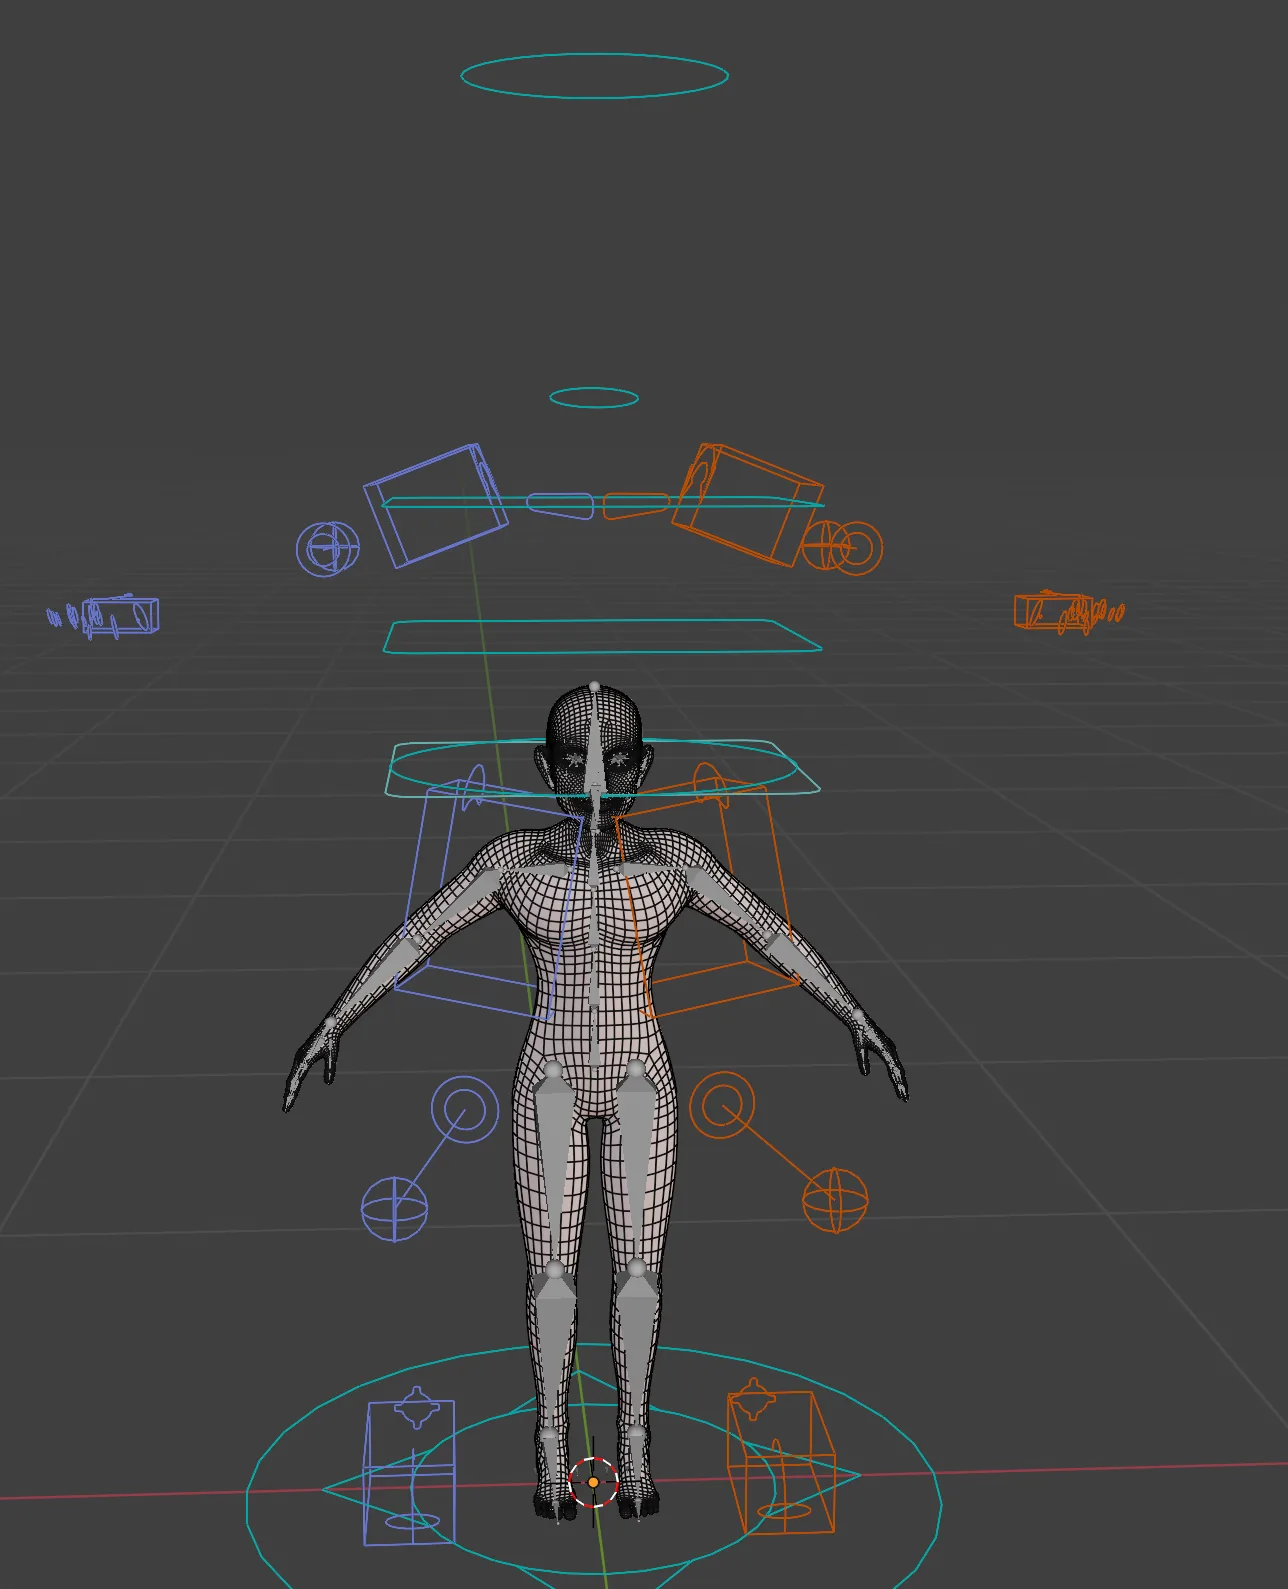The width and height of the screenshot is (1288, 1589).
Task: Select the thigh bone on the orange side
Action: [x=636, y=1166]
